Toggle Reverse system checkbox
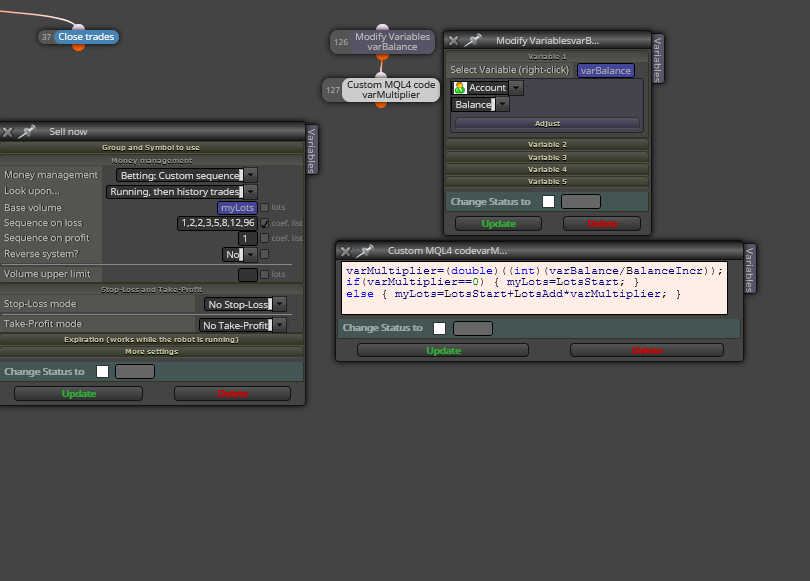The height and width of the screenshot is (581, 810). [264, 254]
